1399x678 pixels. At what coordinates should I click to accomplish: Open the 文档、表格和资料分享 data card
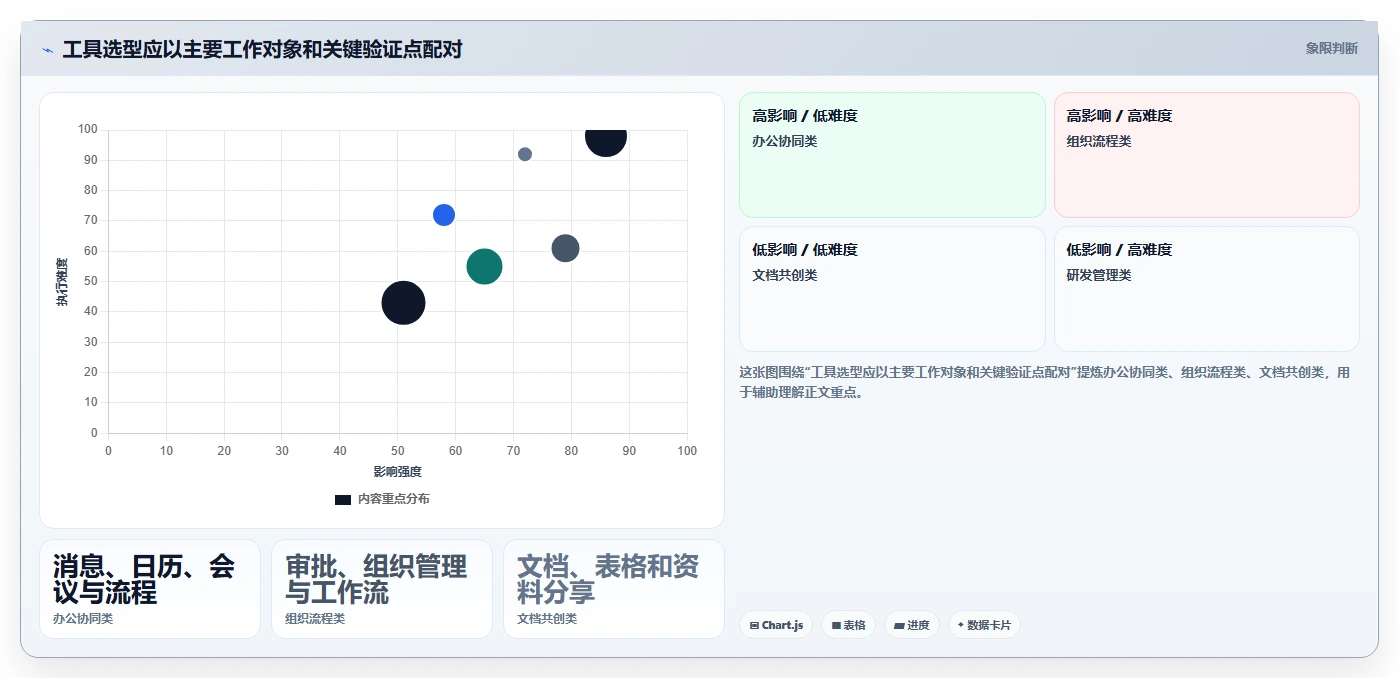(x=614, y=589)
